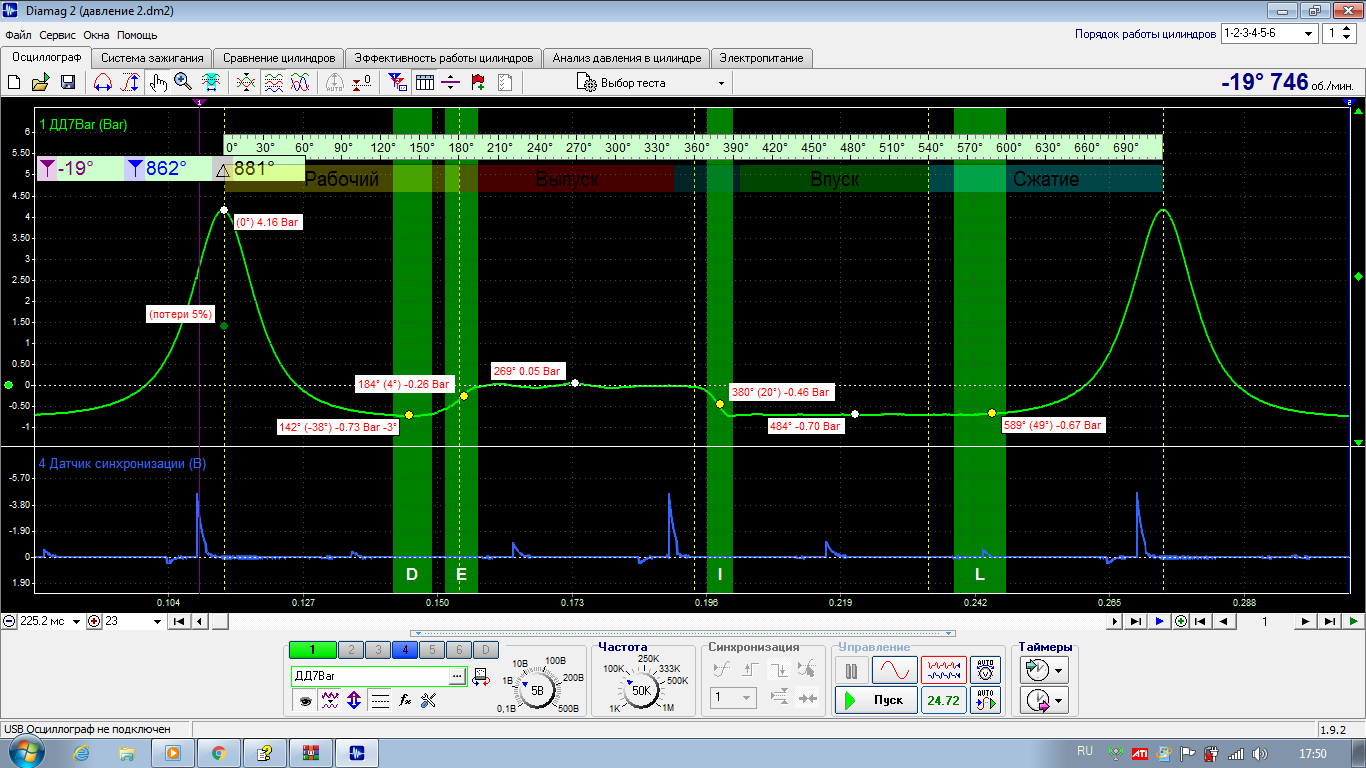Open a file with the folder icon

click(41, 83)
